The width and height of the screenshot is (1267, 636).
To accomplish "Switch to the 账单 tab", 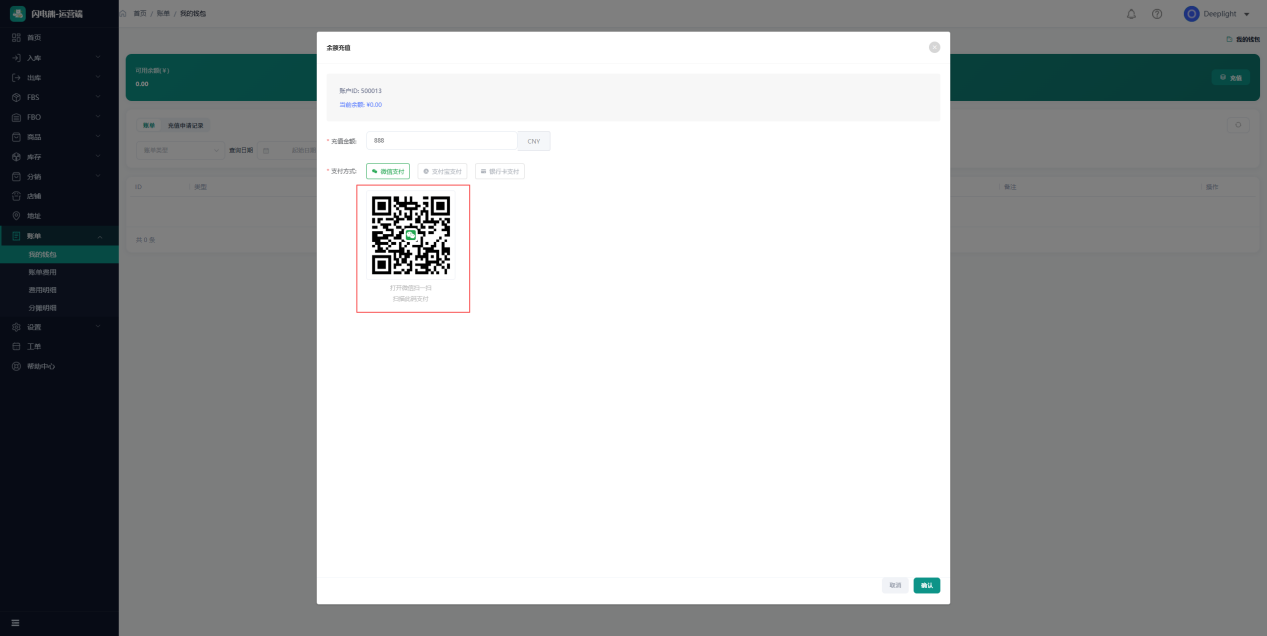I will pos(149,125).
